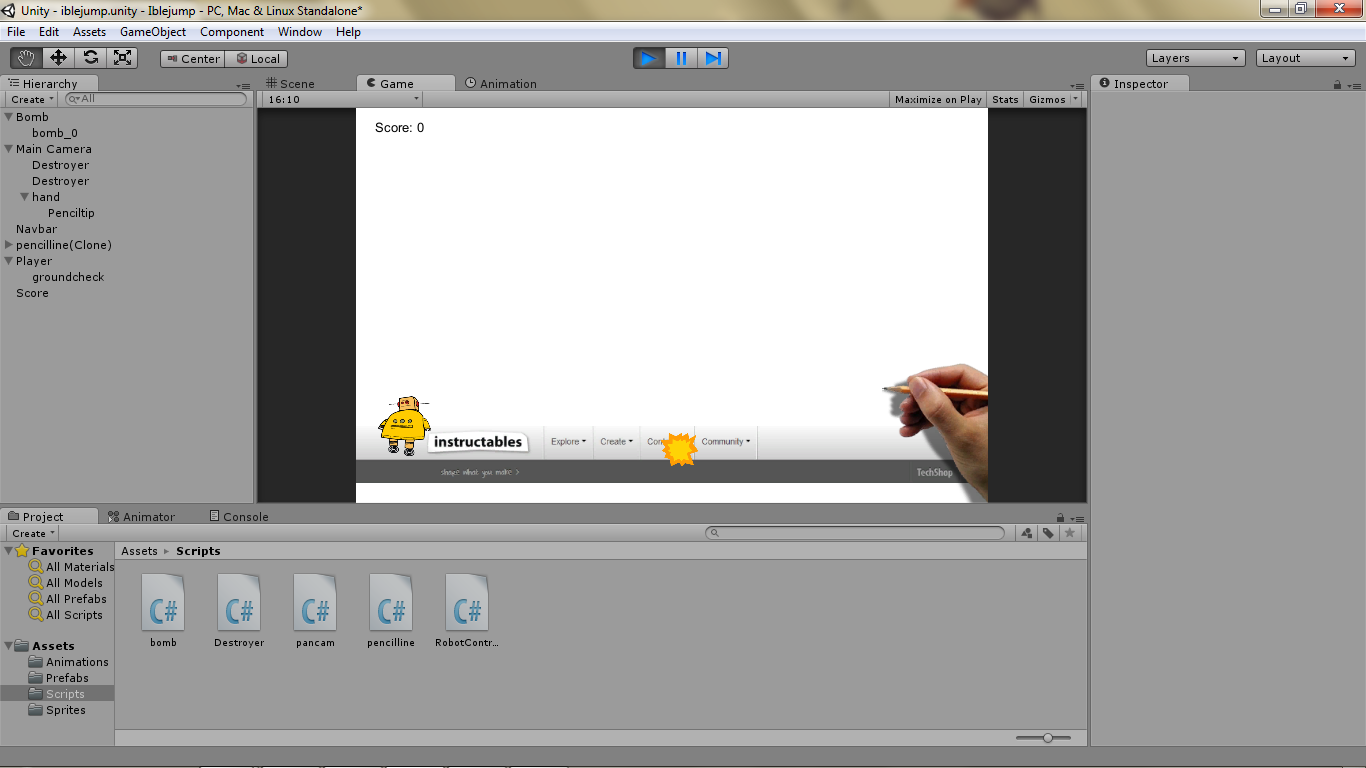Viewport: 1366px width, 768px height.
Task: Toggle pivot mode Center button
Action: [193, 59]
